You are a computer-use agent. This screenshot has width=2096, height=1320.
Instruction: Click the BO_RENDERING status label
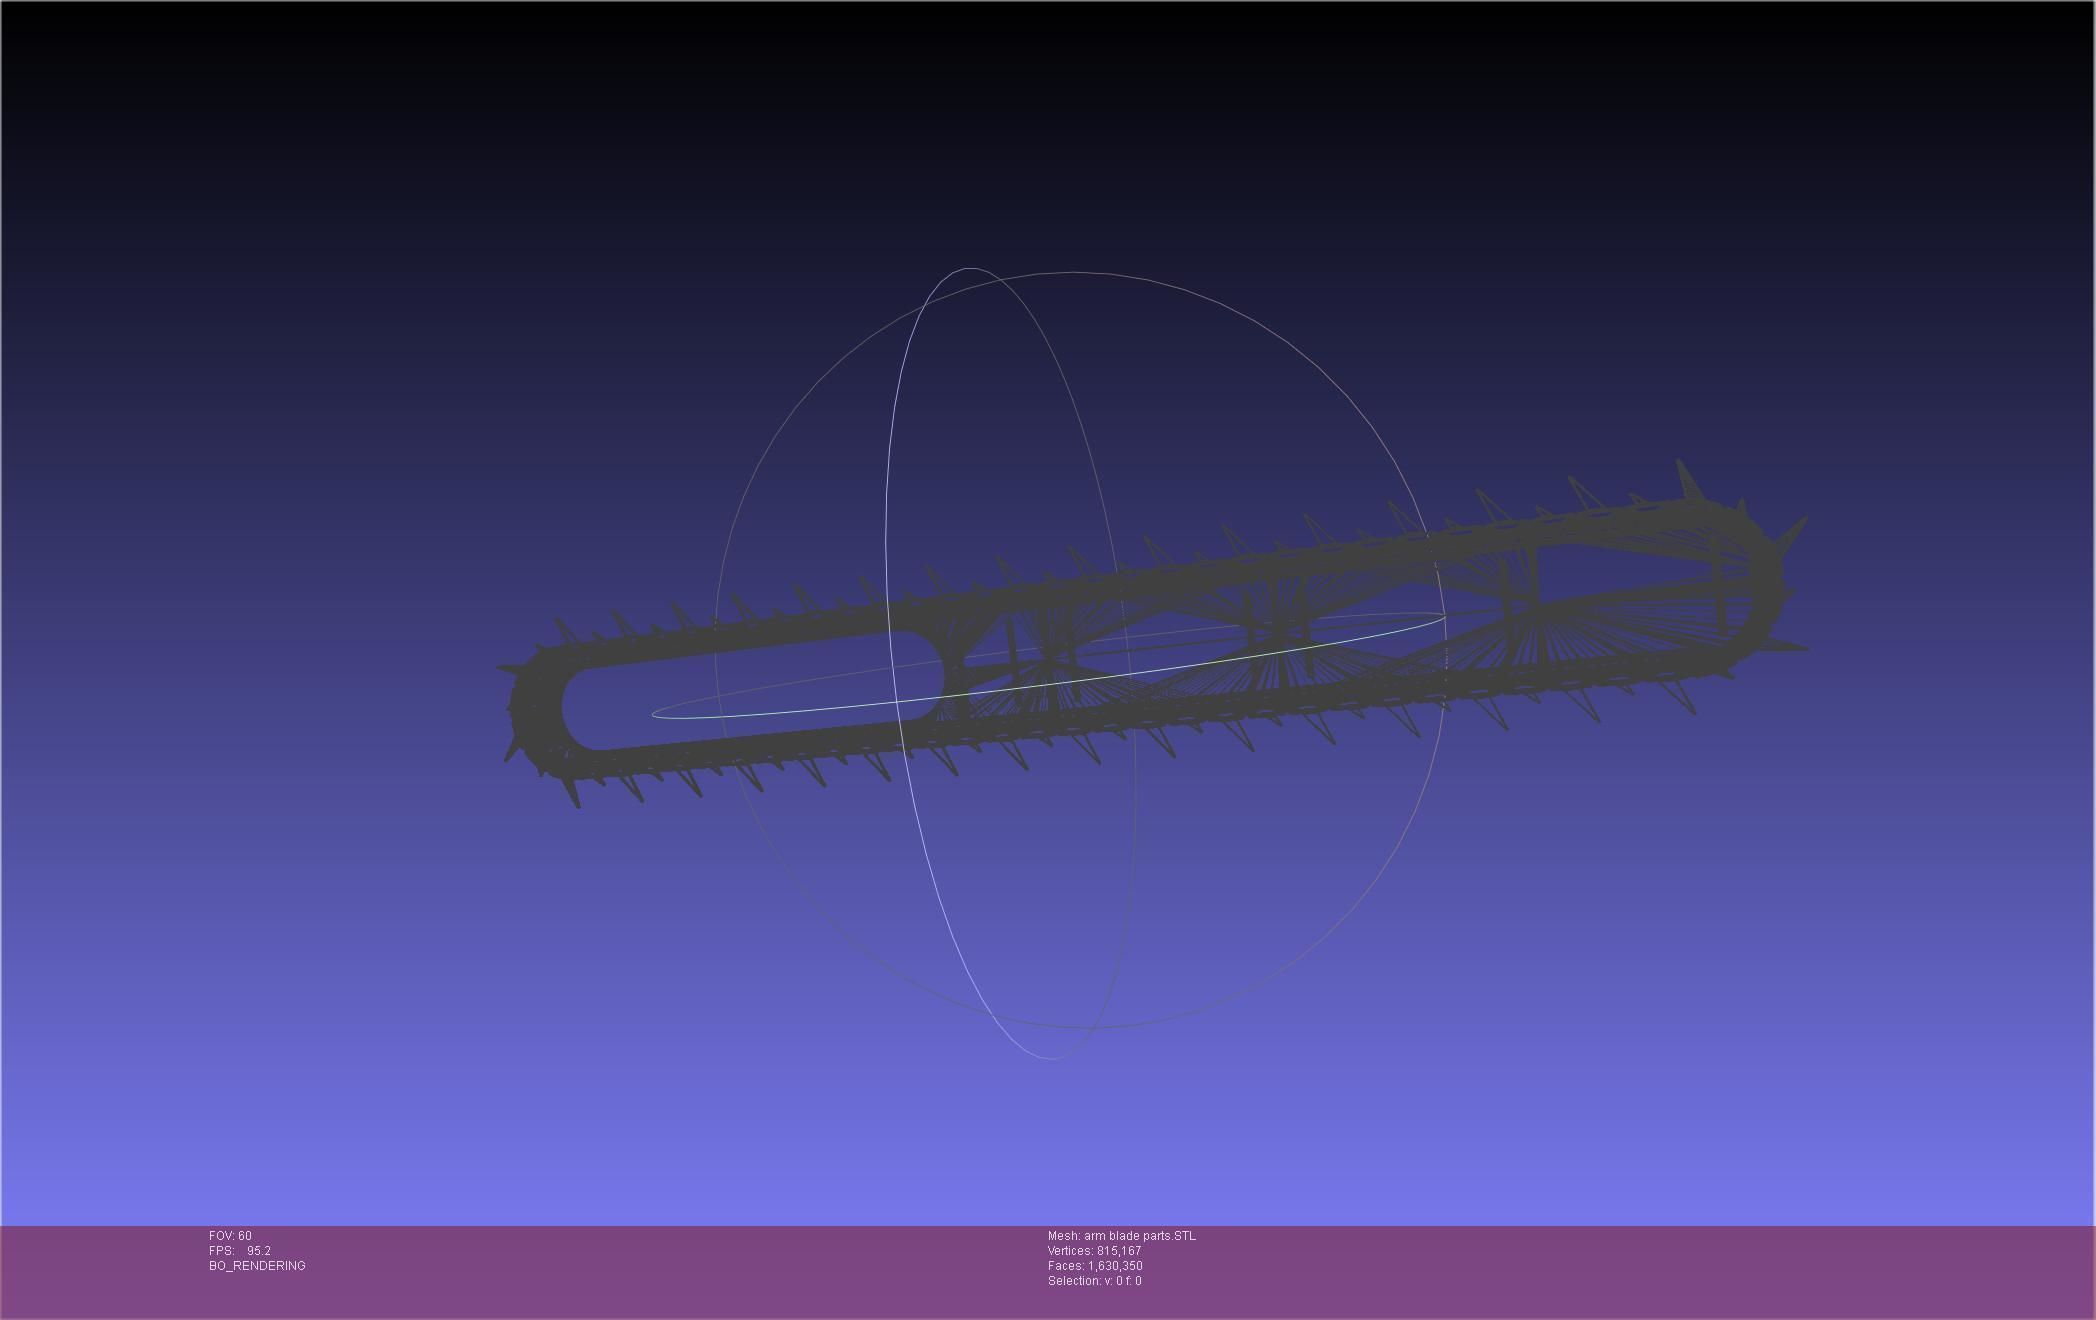pos(257,1266)
